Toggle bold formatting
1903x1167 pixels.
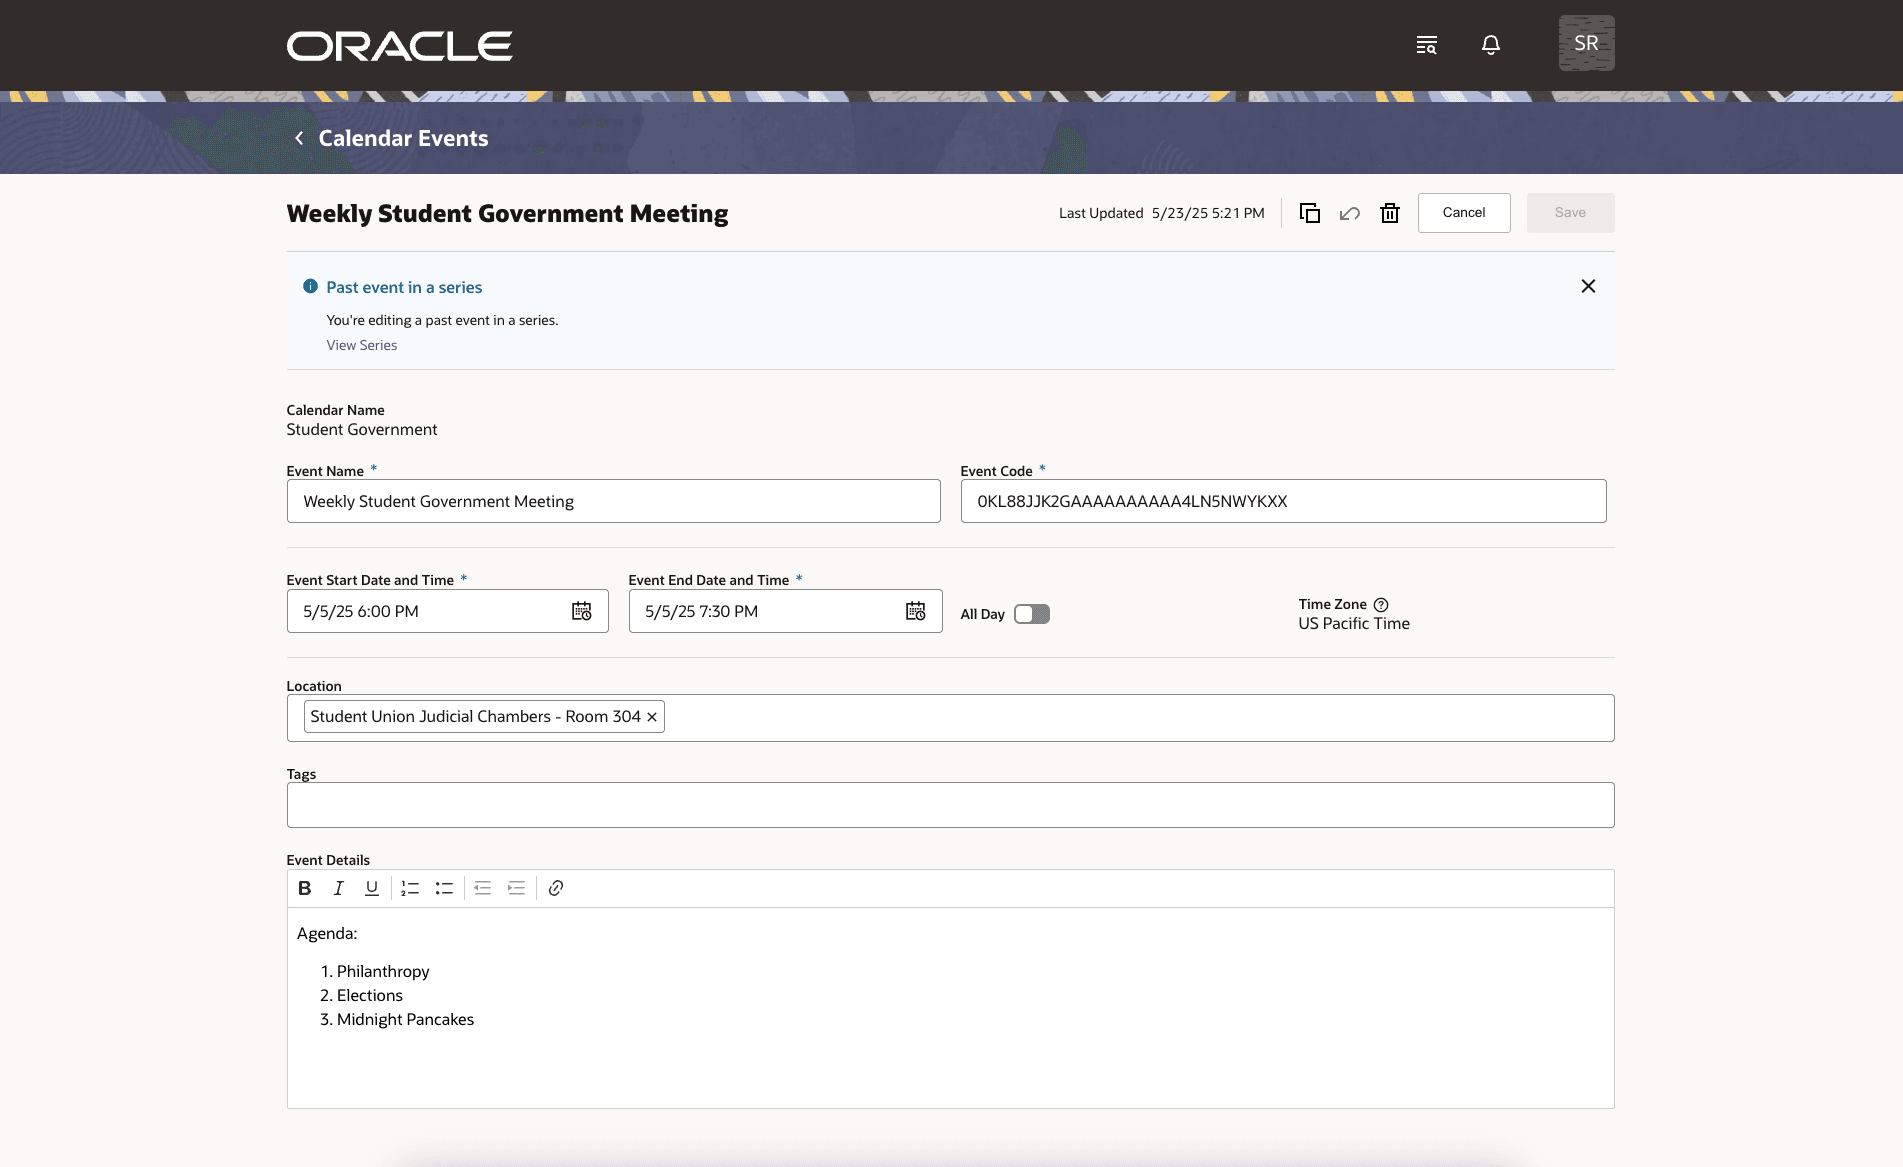coord(305,888)
